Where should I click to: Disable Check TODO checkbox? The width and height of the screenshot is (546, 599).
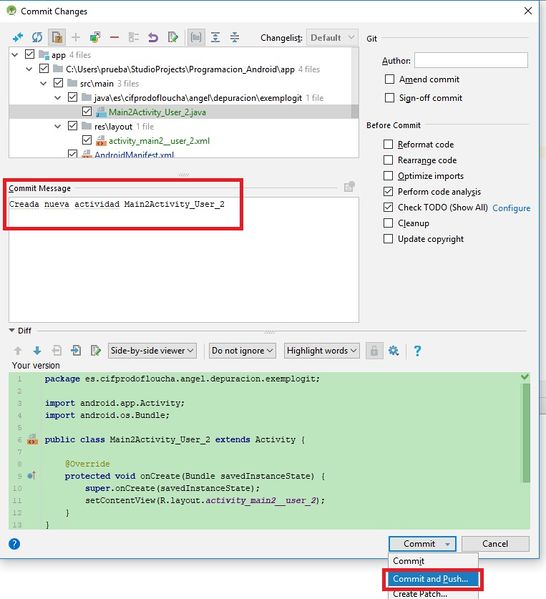(x=388, y=207)
